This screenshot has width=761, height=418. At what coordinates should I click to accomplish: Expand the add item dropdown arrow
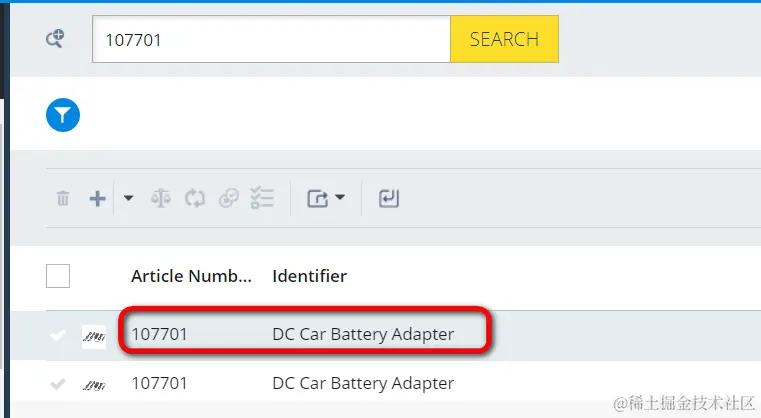[x=128, y=198]
